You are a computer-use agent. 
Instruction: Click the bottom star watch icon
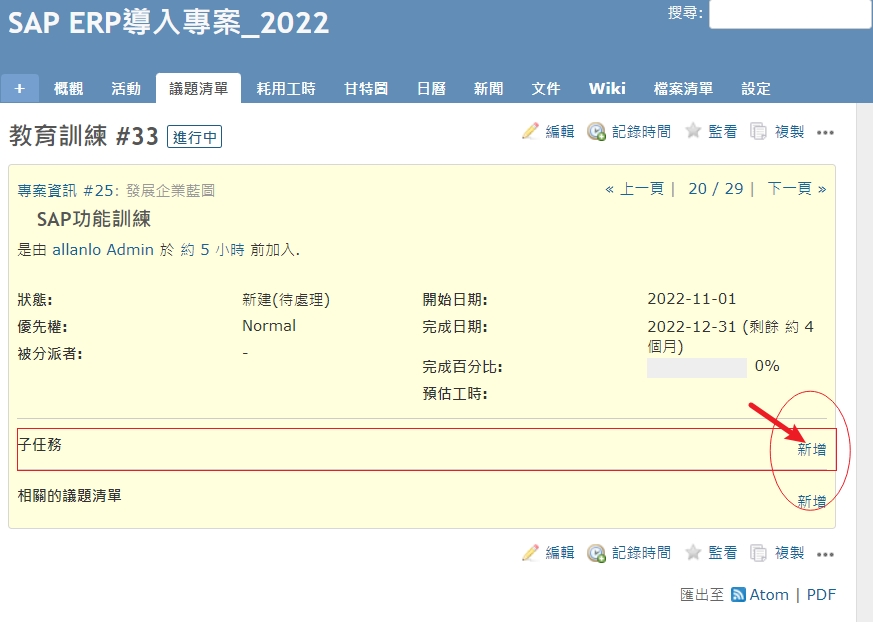coord(693,553)
